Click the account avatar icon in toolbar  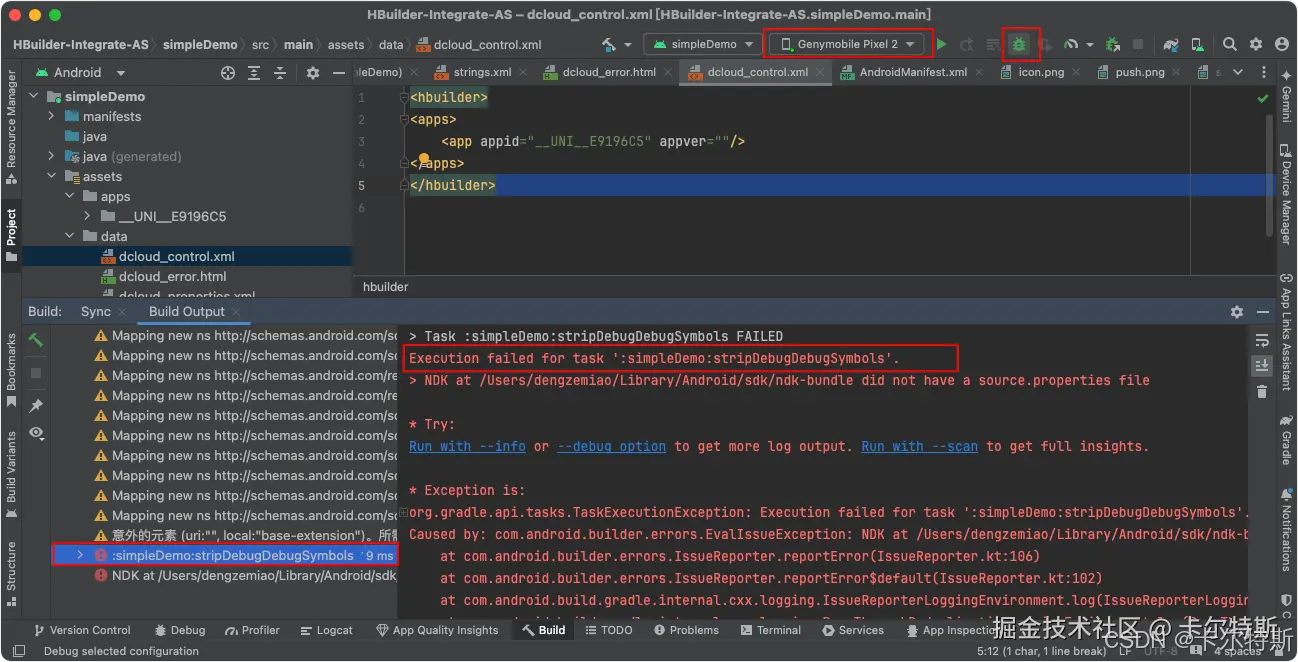point(1282,45)
